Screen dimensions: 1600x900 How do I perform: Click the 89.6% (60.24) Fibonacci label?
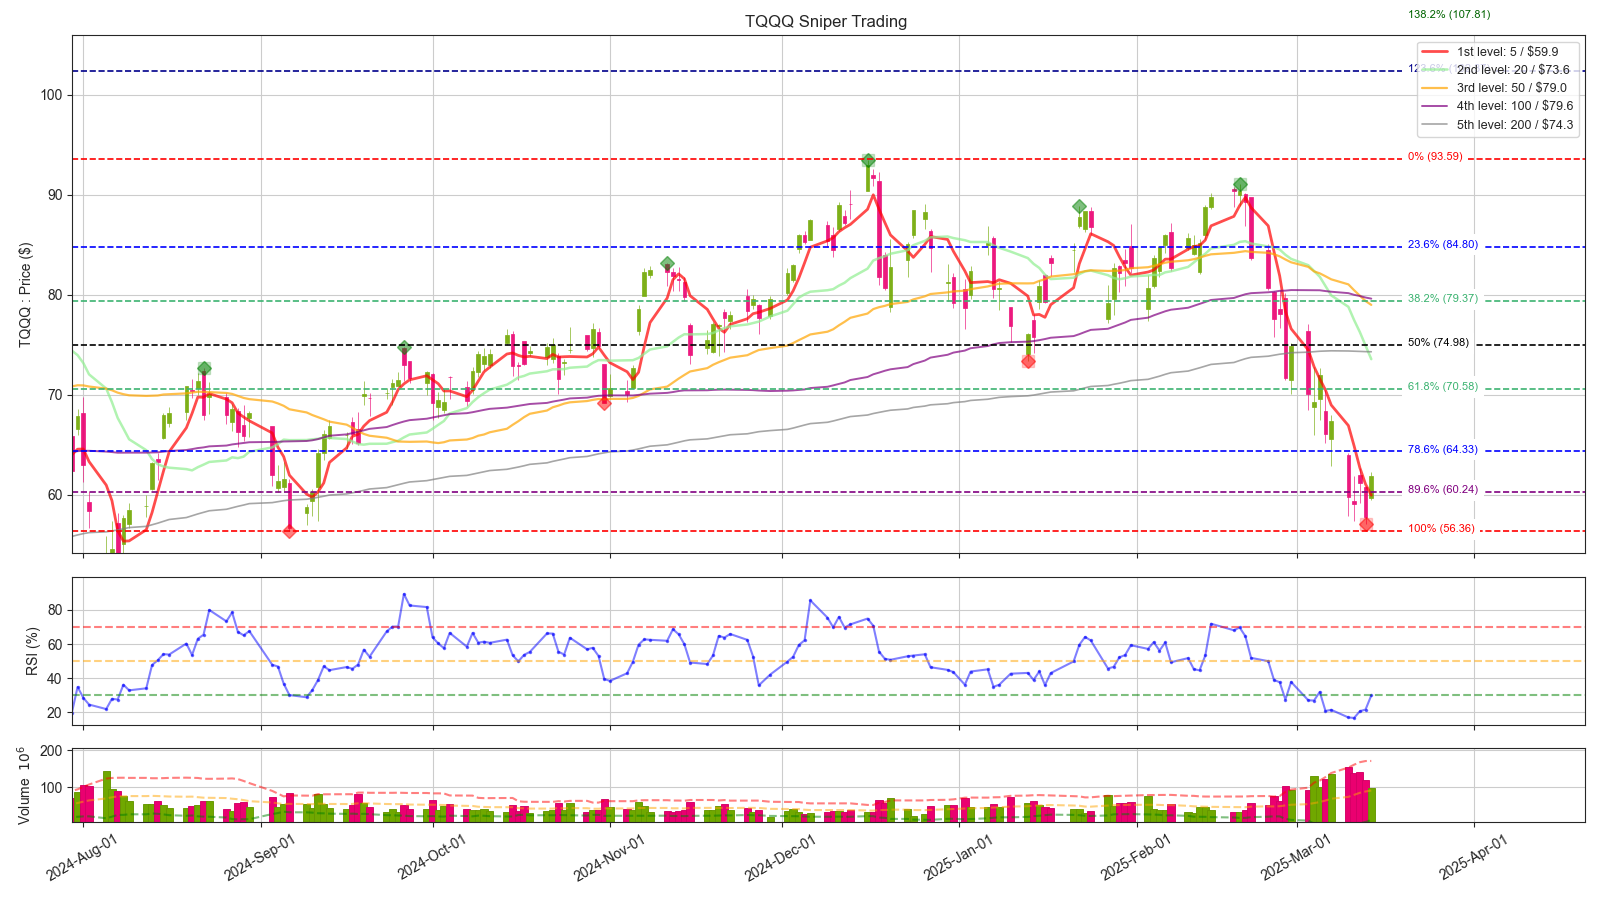click(x=1443, y=490)
